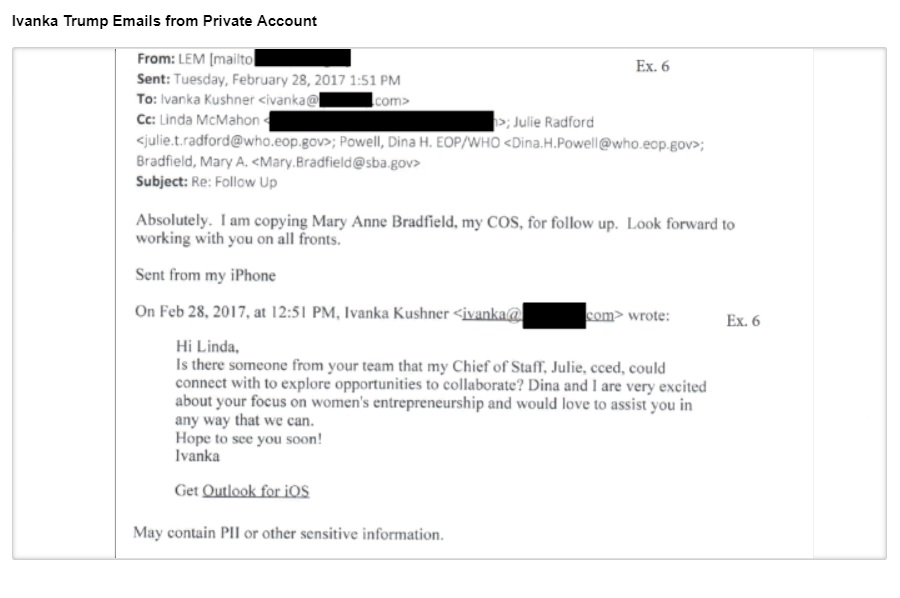Click the 'Ivanka' signature in quoted message
The image size is (900, 598).
tap(197, 456)
